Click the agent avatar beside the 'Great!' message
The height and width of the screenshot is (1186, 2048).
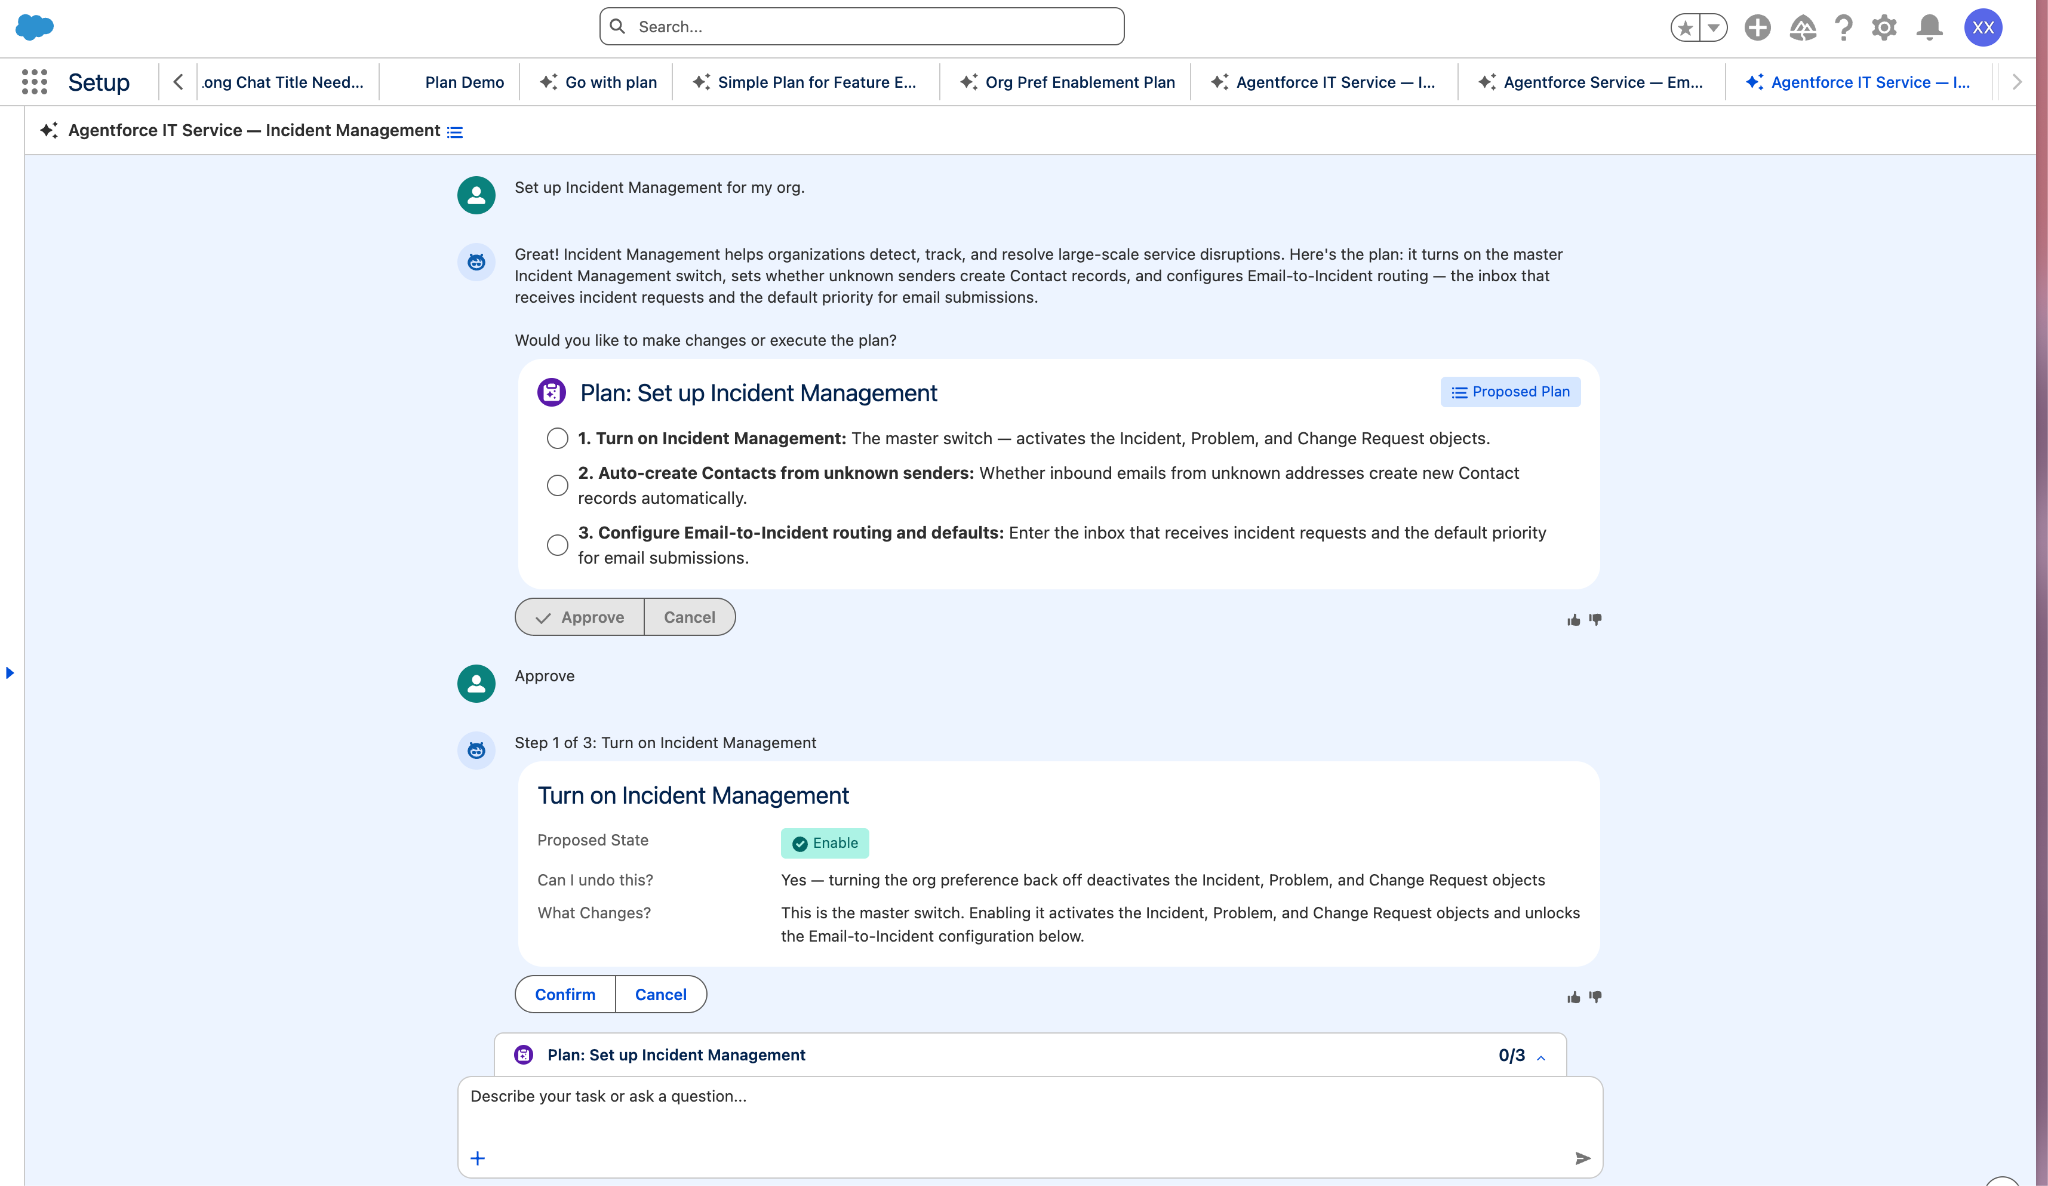476,262
